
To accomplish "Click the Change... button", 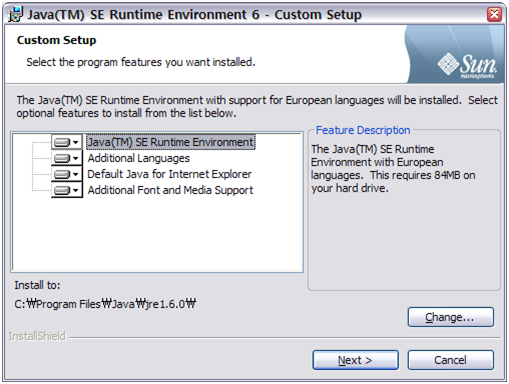I will (451, 317).
